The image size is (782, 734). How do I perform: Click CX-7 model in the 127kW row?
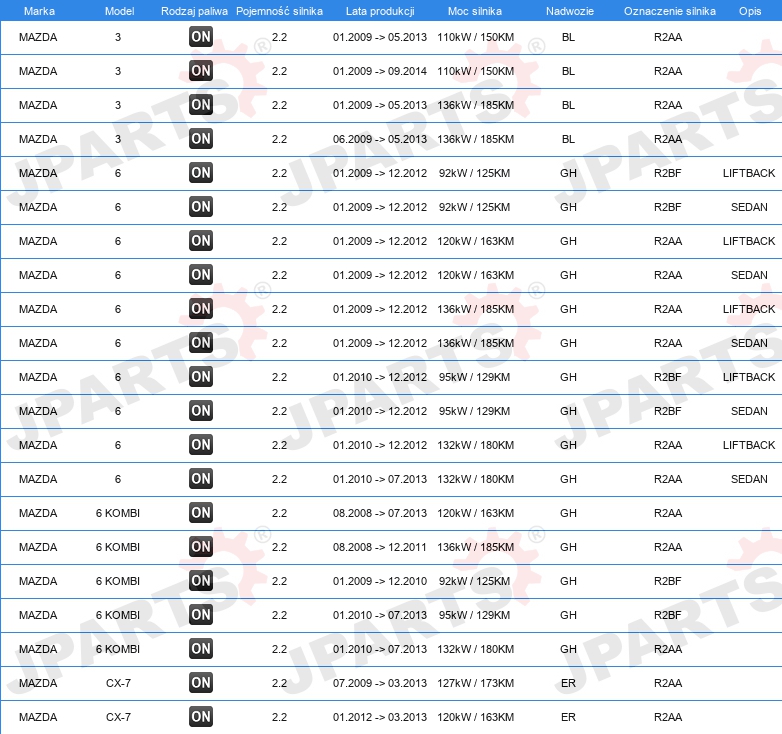(118, 683)
